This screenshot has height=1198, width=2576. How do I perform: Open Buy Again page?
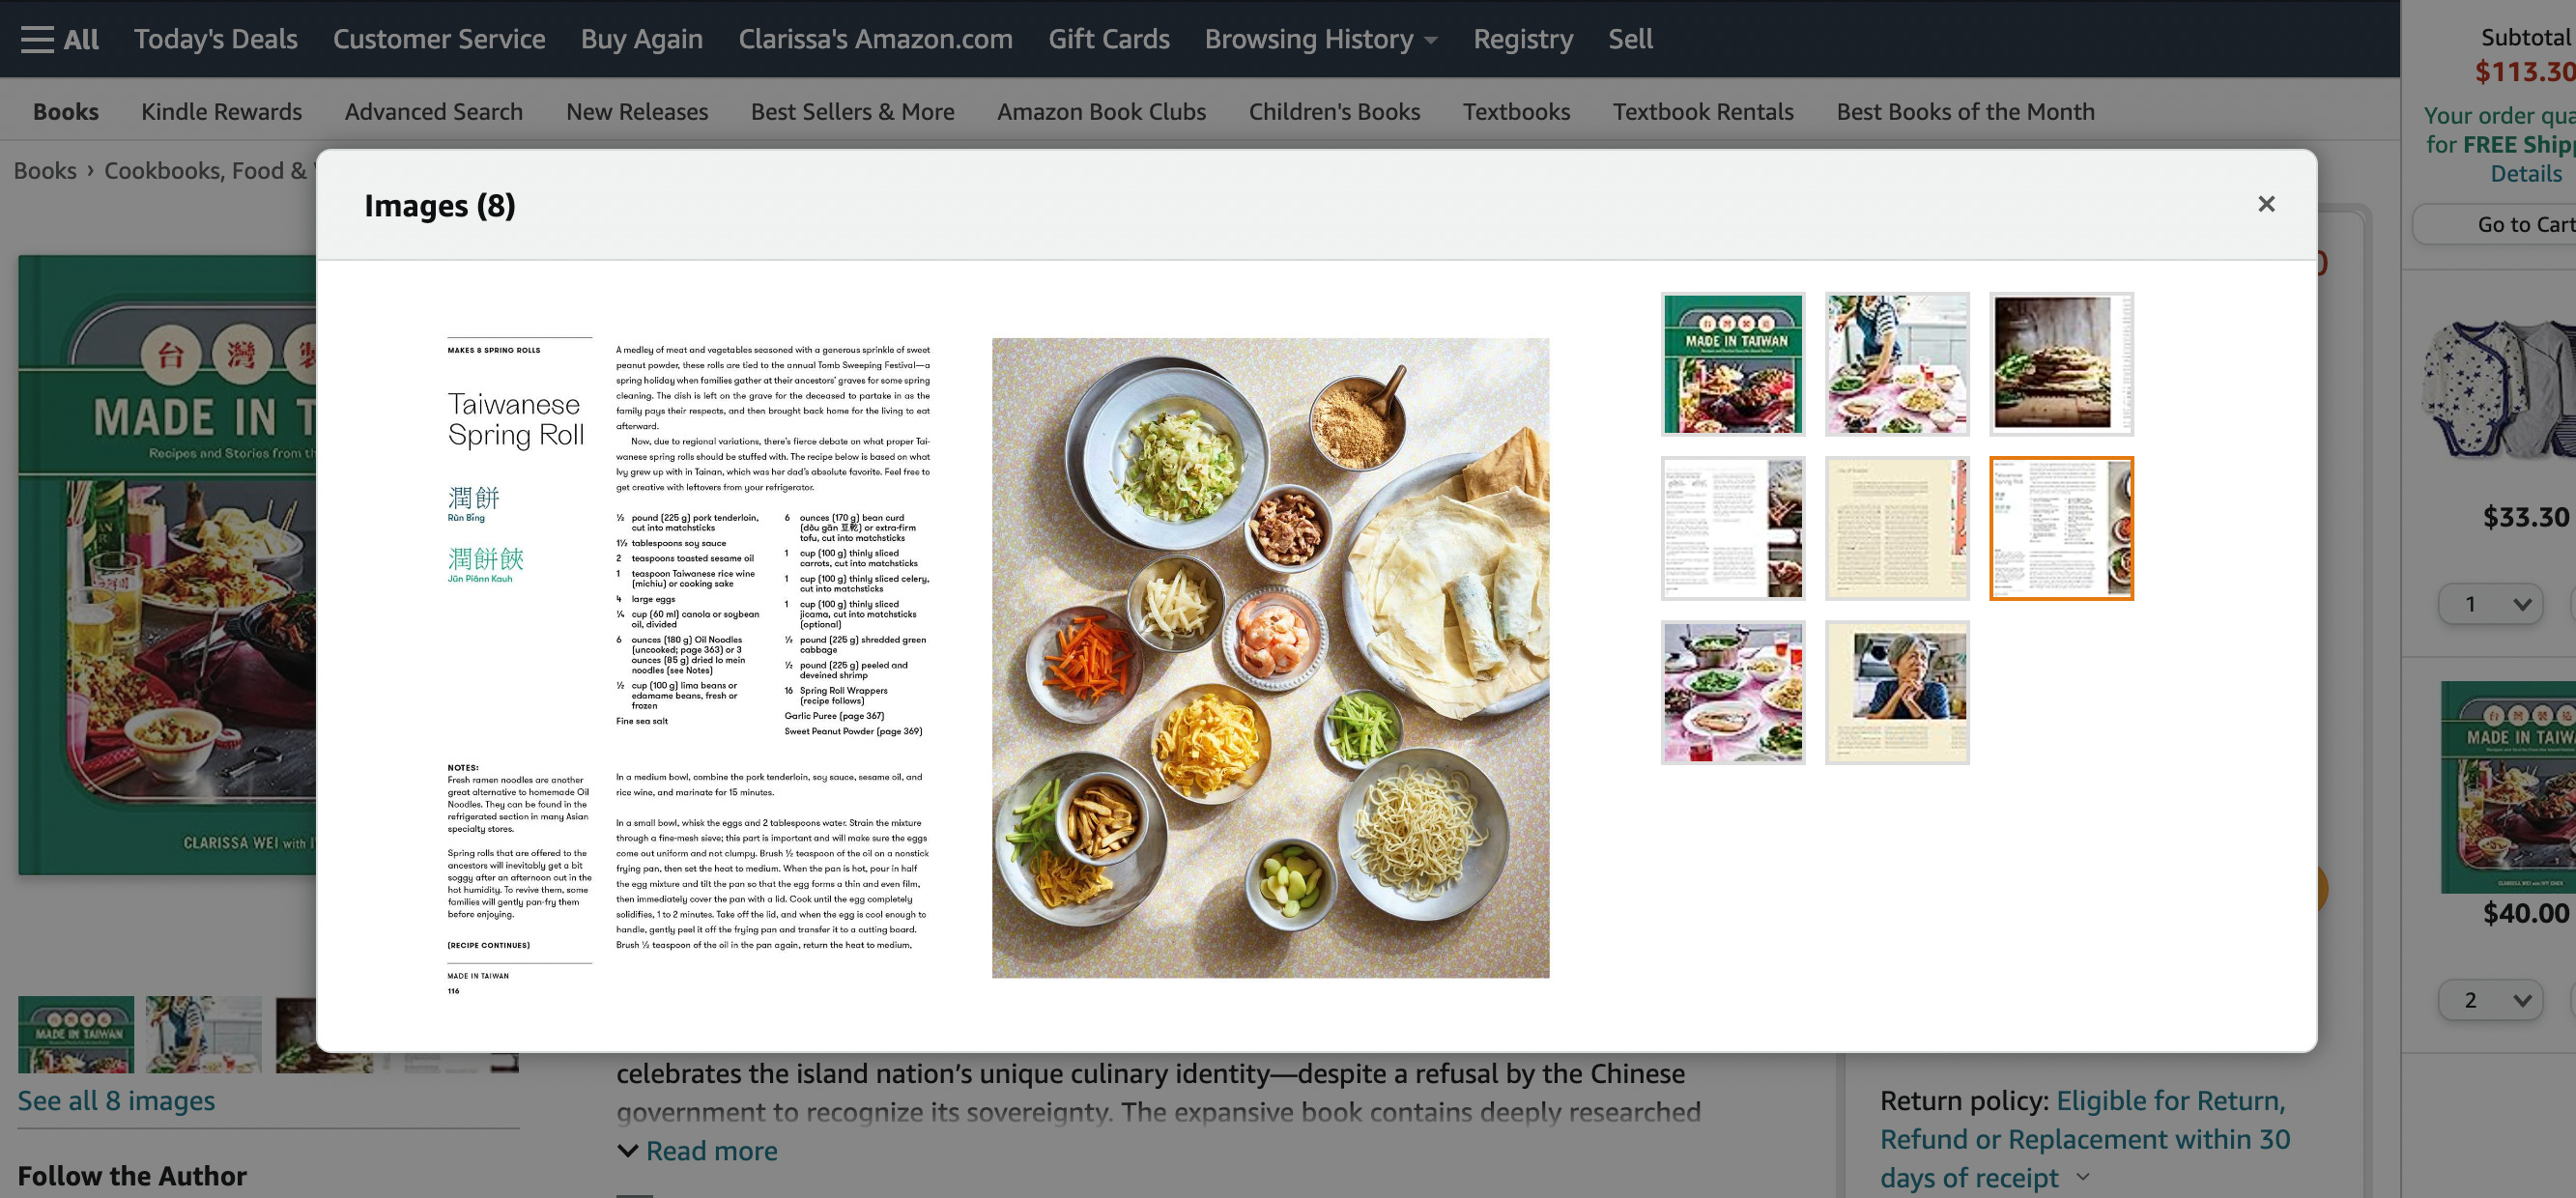click(x=642, y=39)
